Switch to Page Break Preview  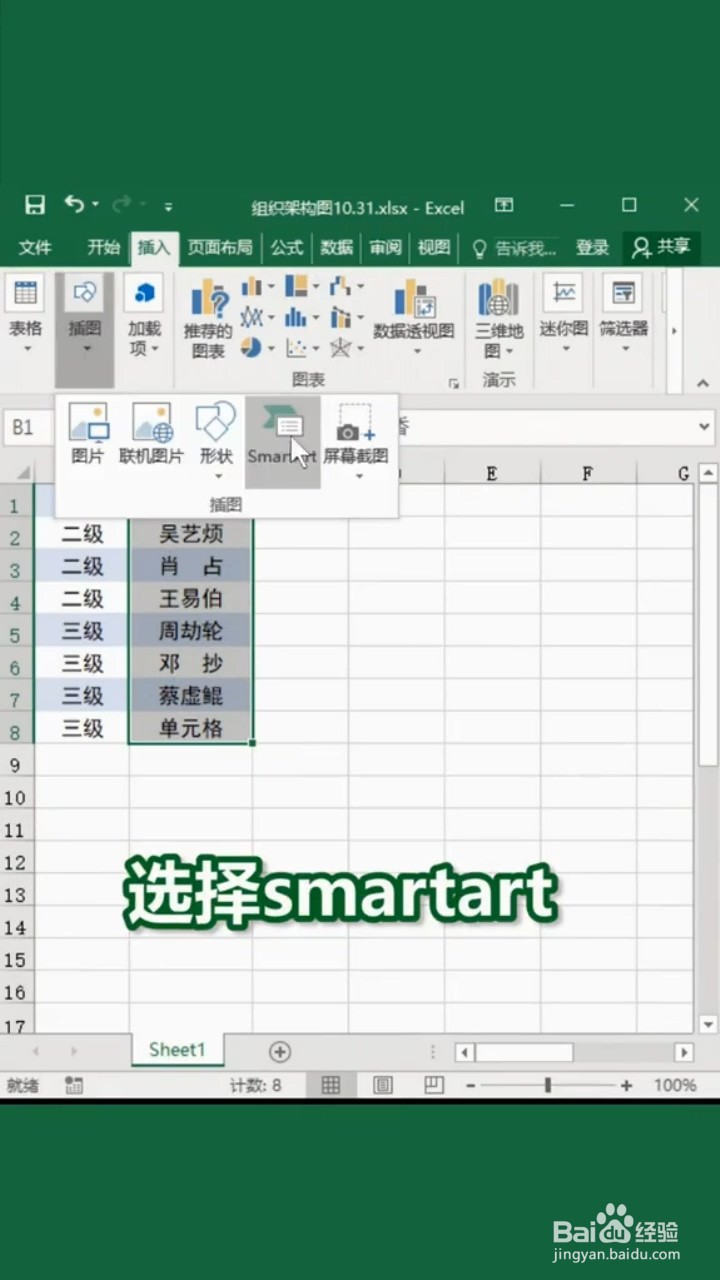tap(433, 1085)
